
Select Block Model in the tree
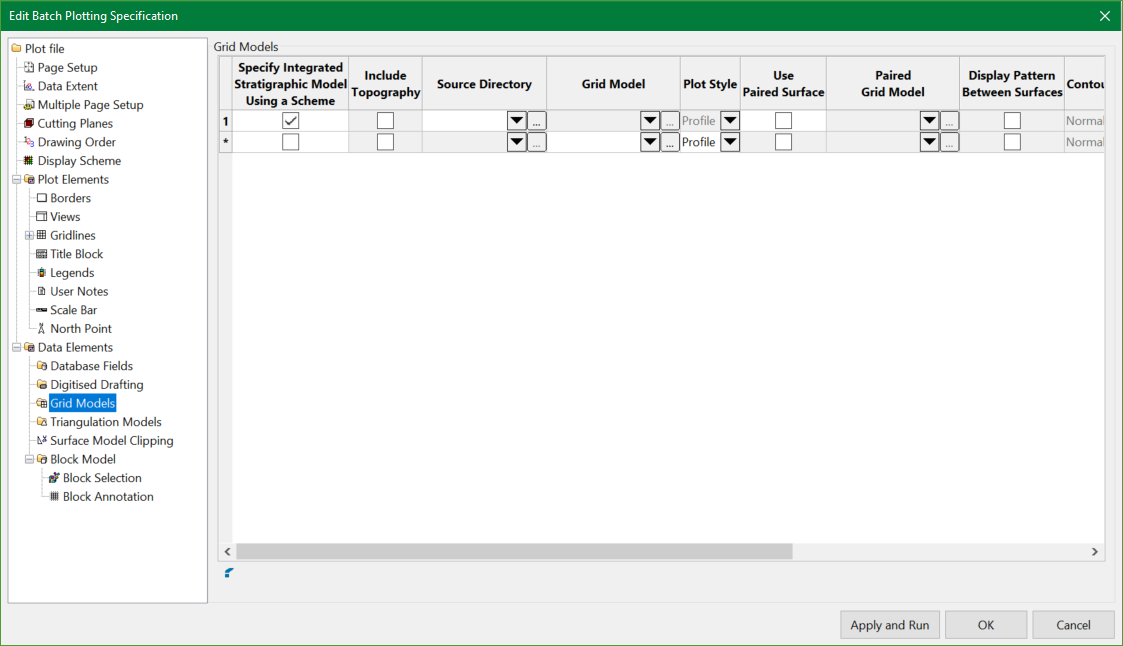click(x=82, y=459)
